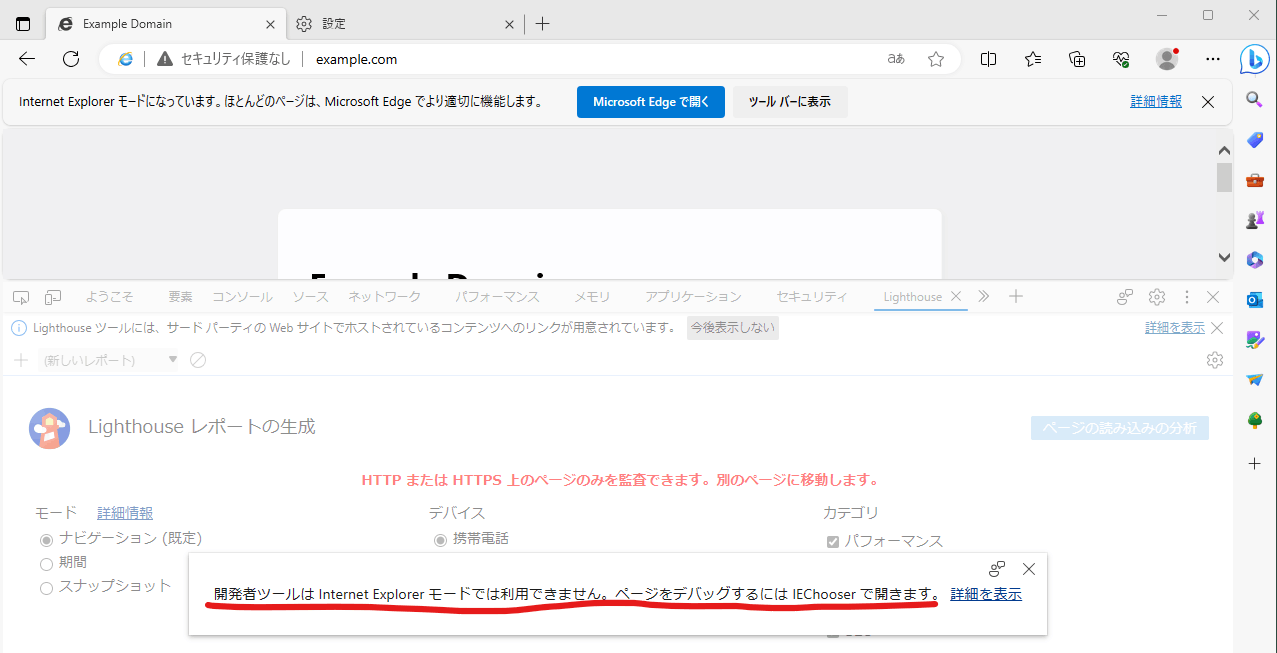Click ツール バーに表示 button

pyautogui.click(x=790, y=102)
